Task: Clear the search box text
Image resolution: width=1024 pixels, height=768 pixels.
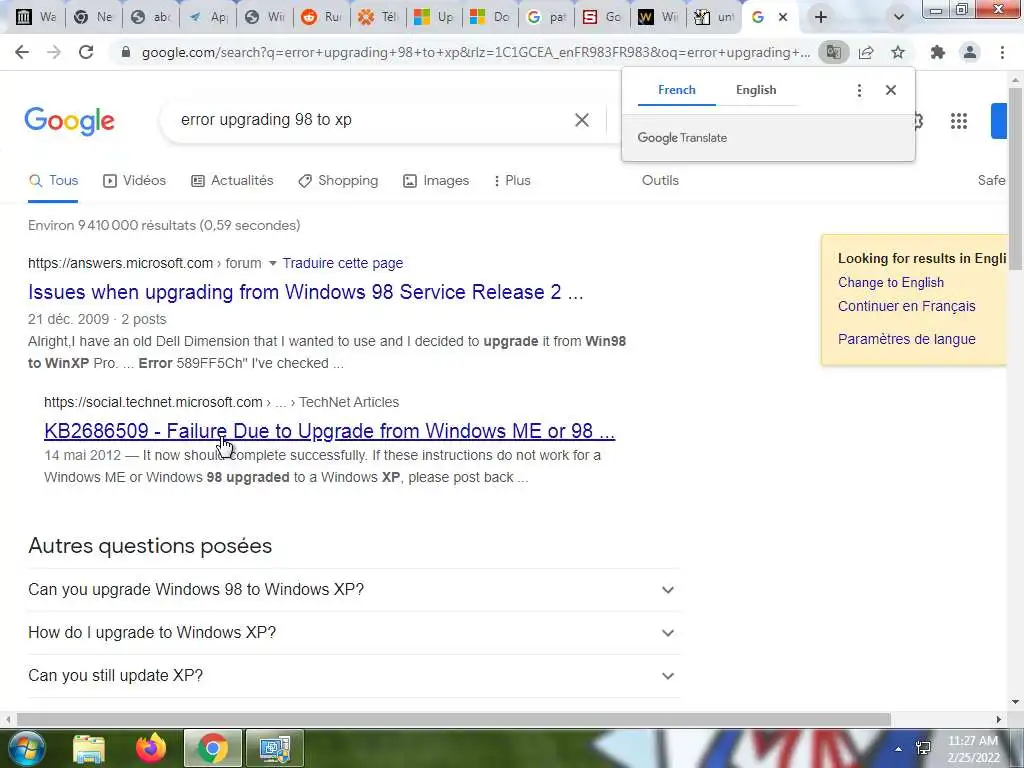Action: [x=582, y=120]
